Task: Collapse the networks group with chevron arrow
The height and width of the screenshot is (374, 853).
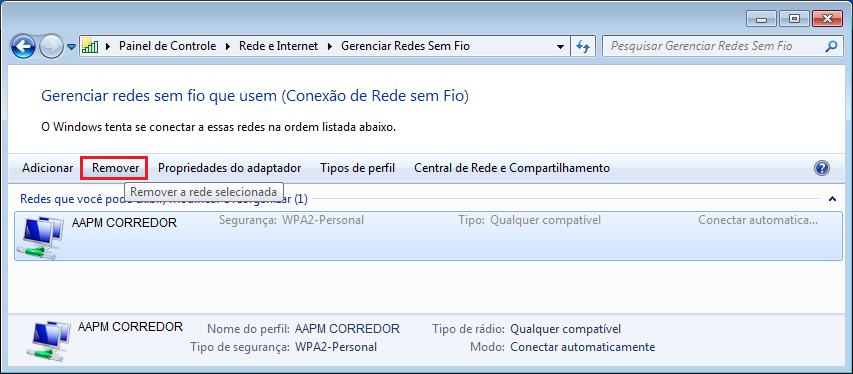Action: pos(832,199)
